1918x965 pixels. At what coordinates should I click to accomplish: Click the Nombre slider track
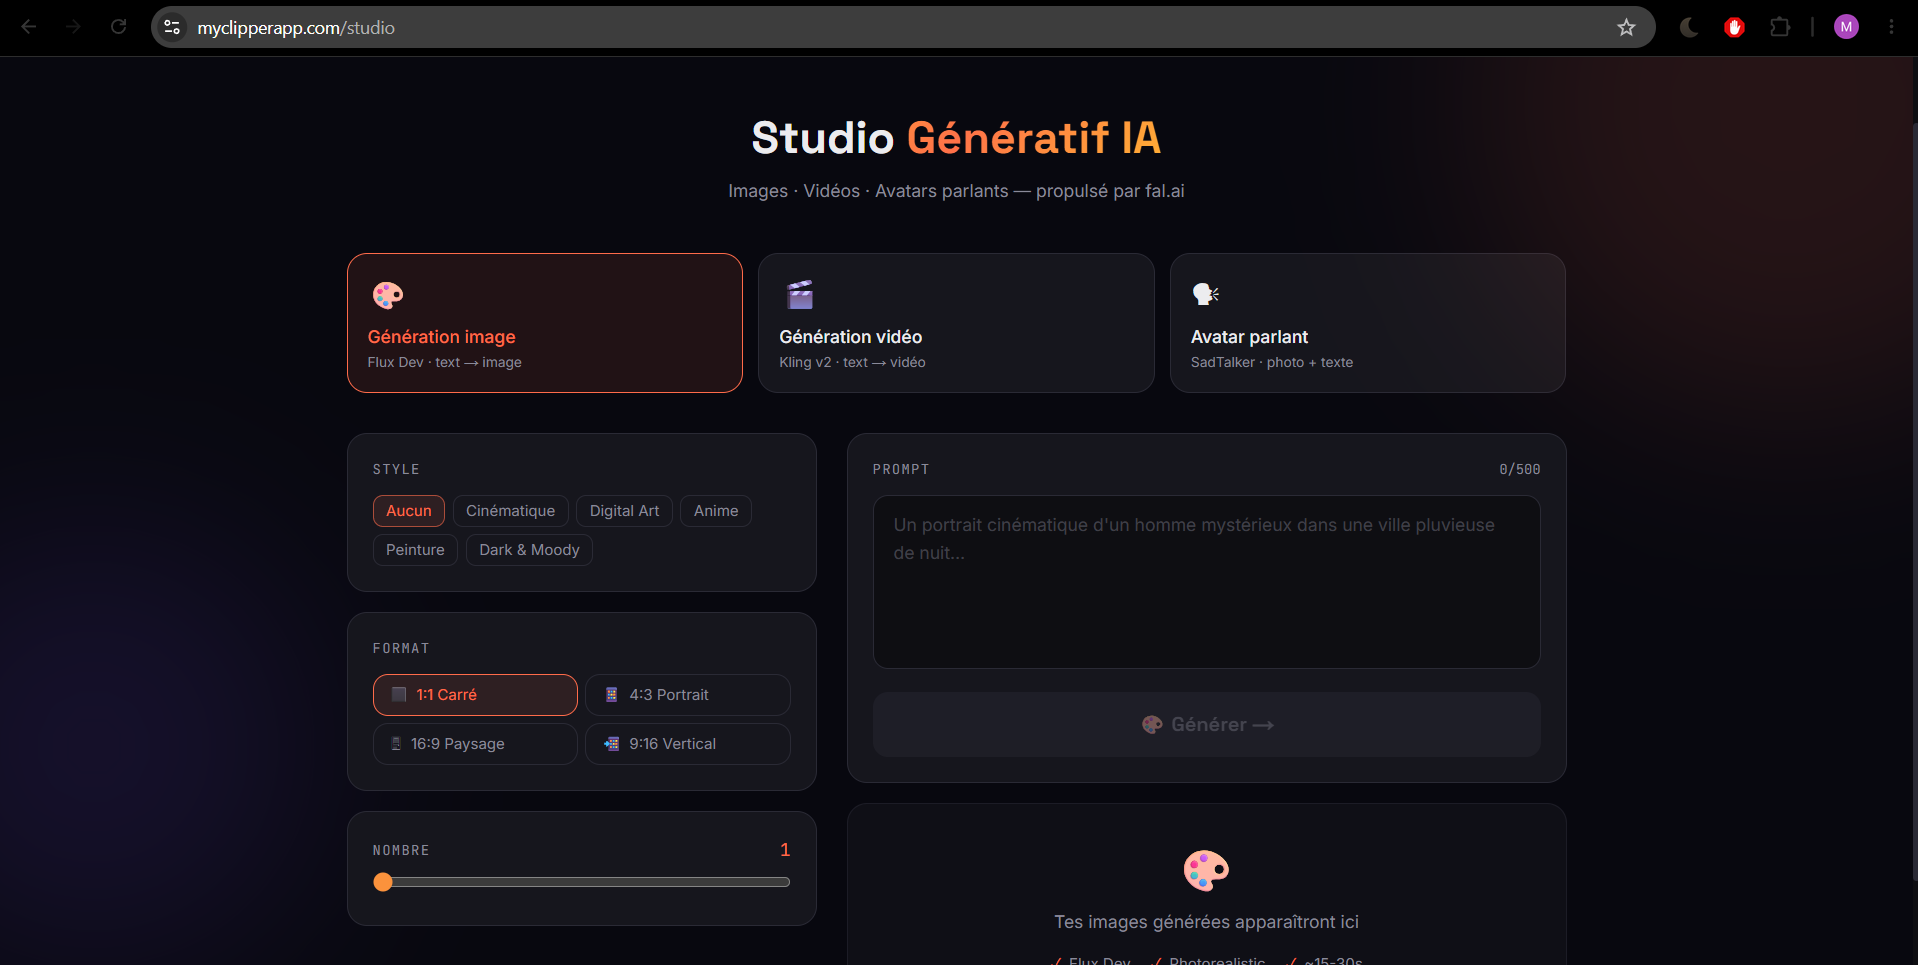(582, 882)
